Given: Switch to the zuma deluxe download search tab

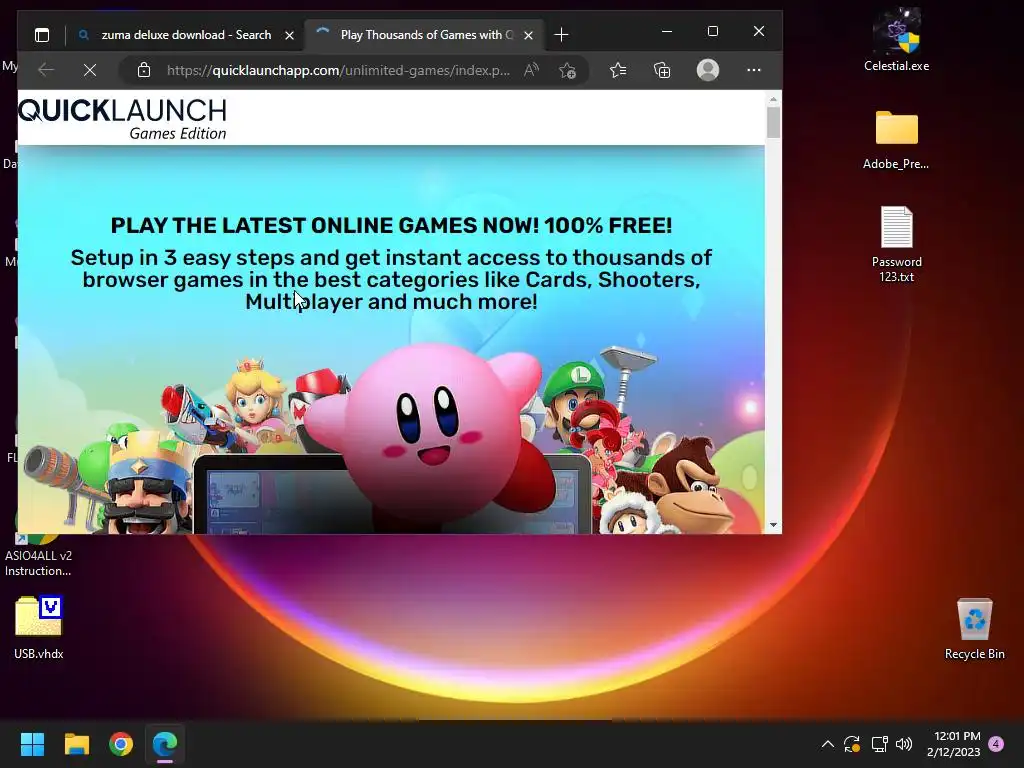Looking at the screenshot, I should pyautogui.click(x=186, y=35).
